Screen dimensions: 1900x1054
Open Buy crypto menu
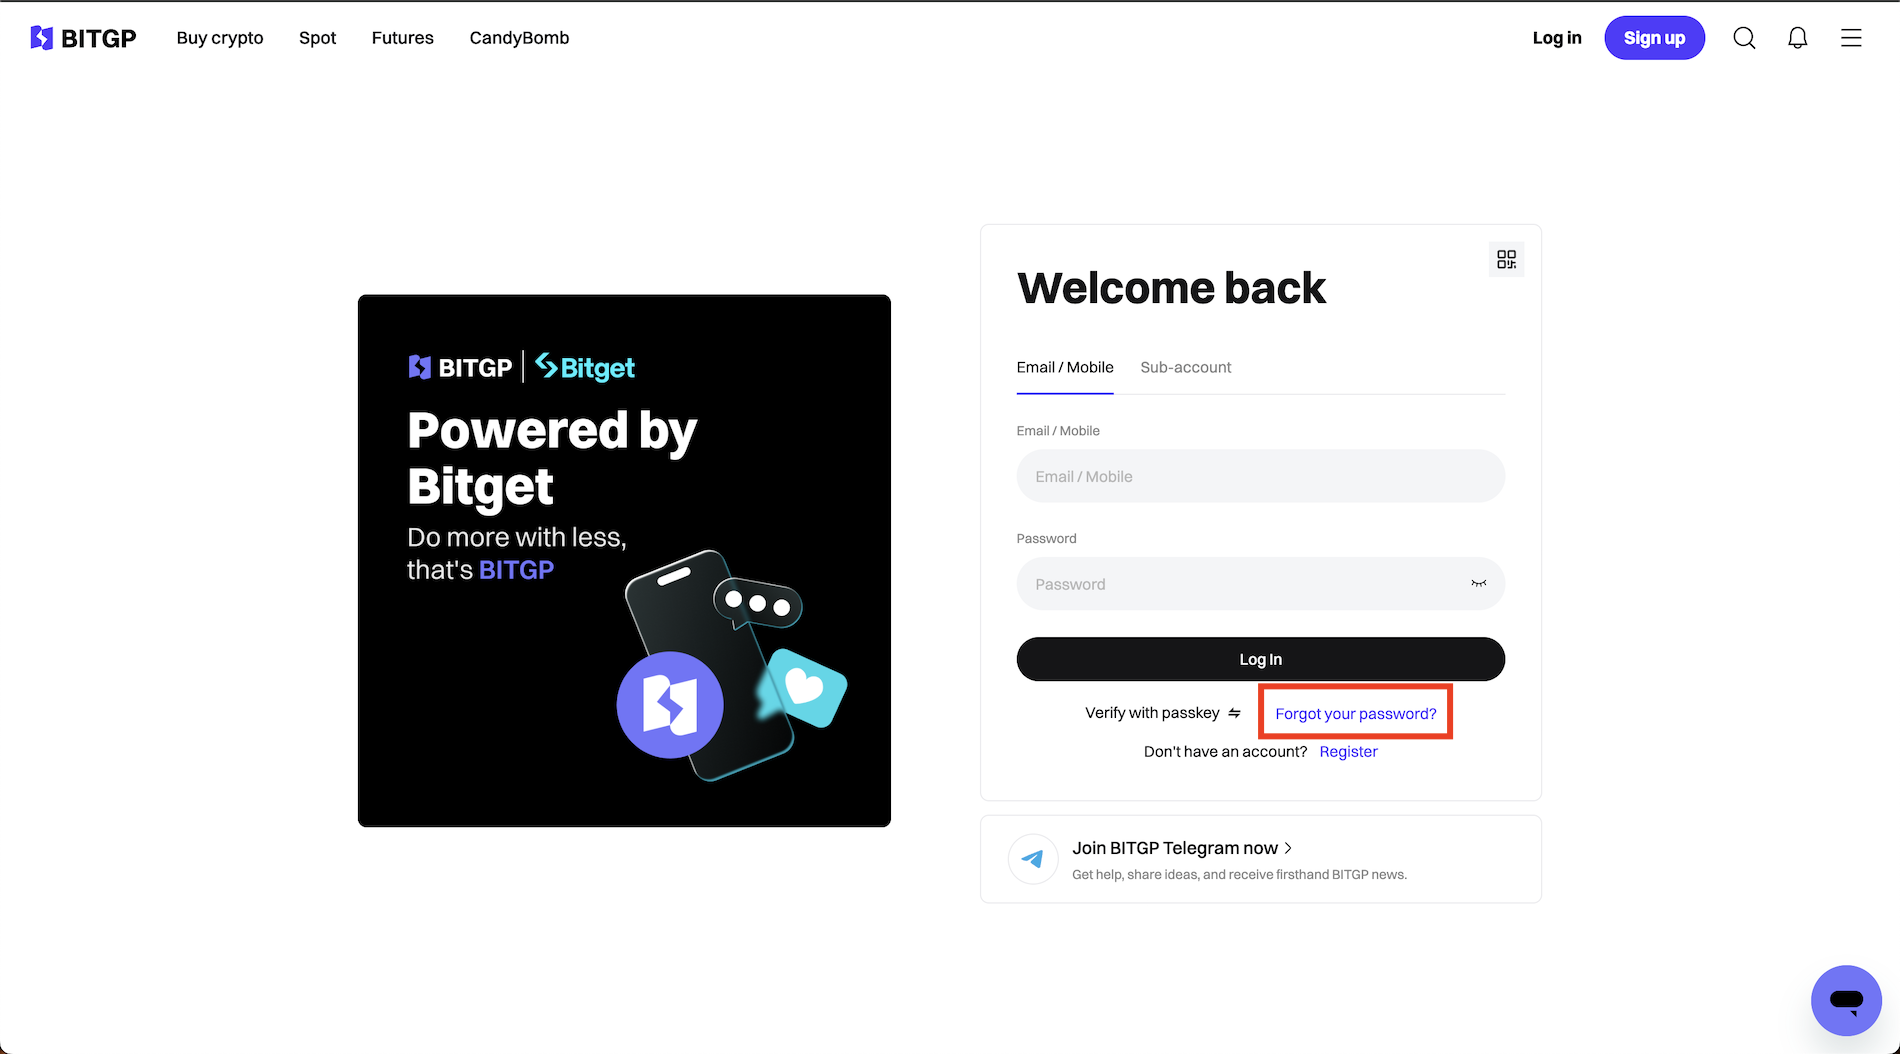tap(220, 38)
